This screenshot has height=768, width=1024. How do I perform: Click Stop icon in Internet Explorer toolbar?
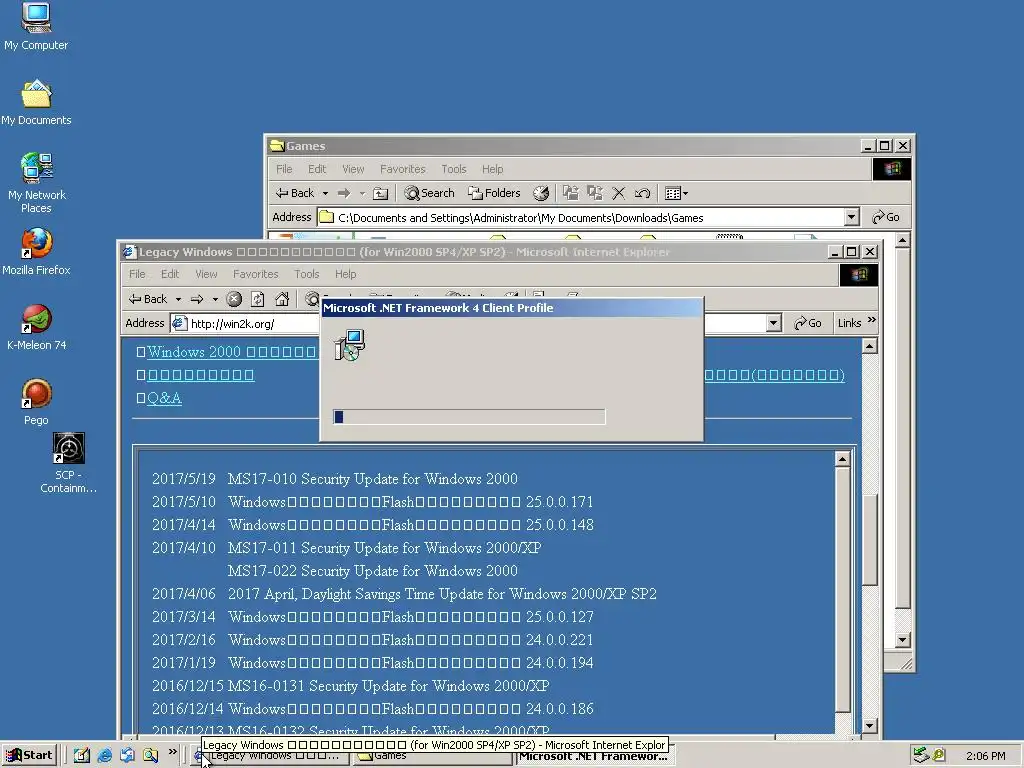coord(234,299)
